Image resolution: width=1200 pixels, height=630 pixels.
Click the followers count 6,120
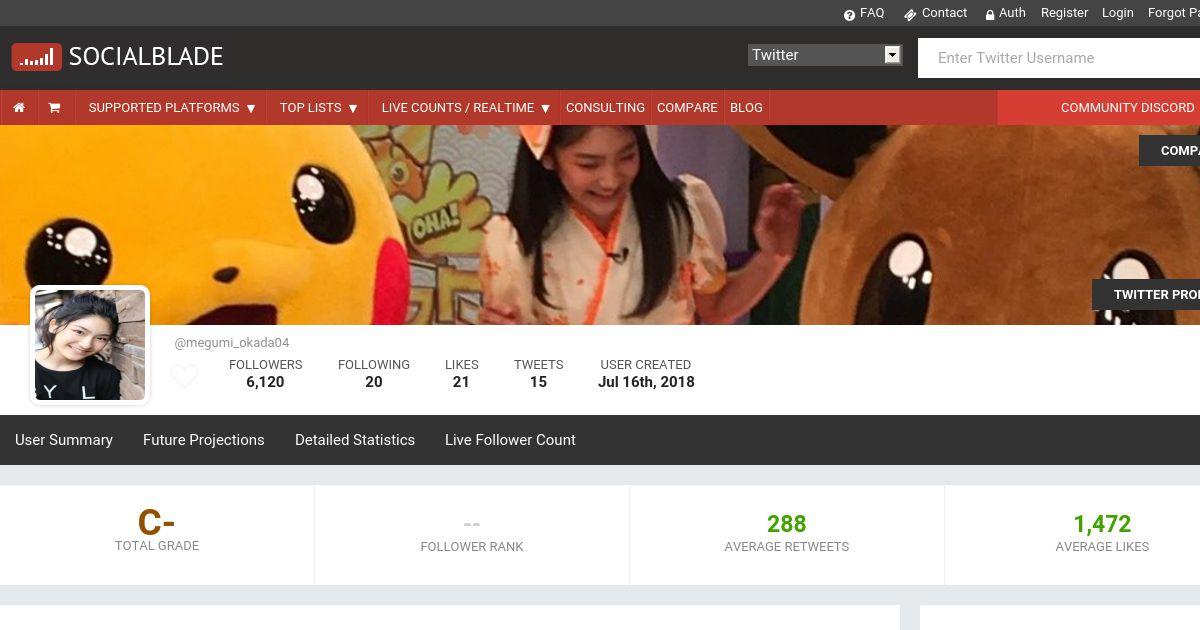click(x=265, y=382)
